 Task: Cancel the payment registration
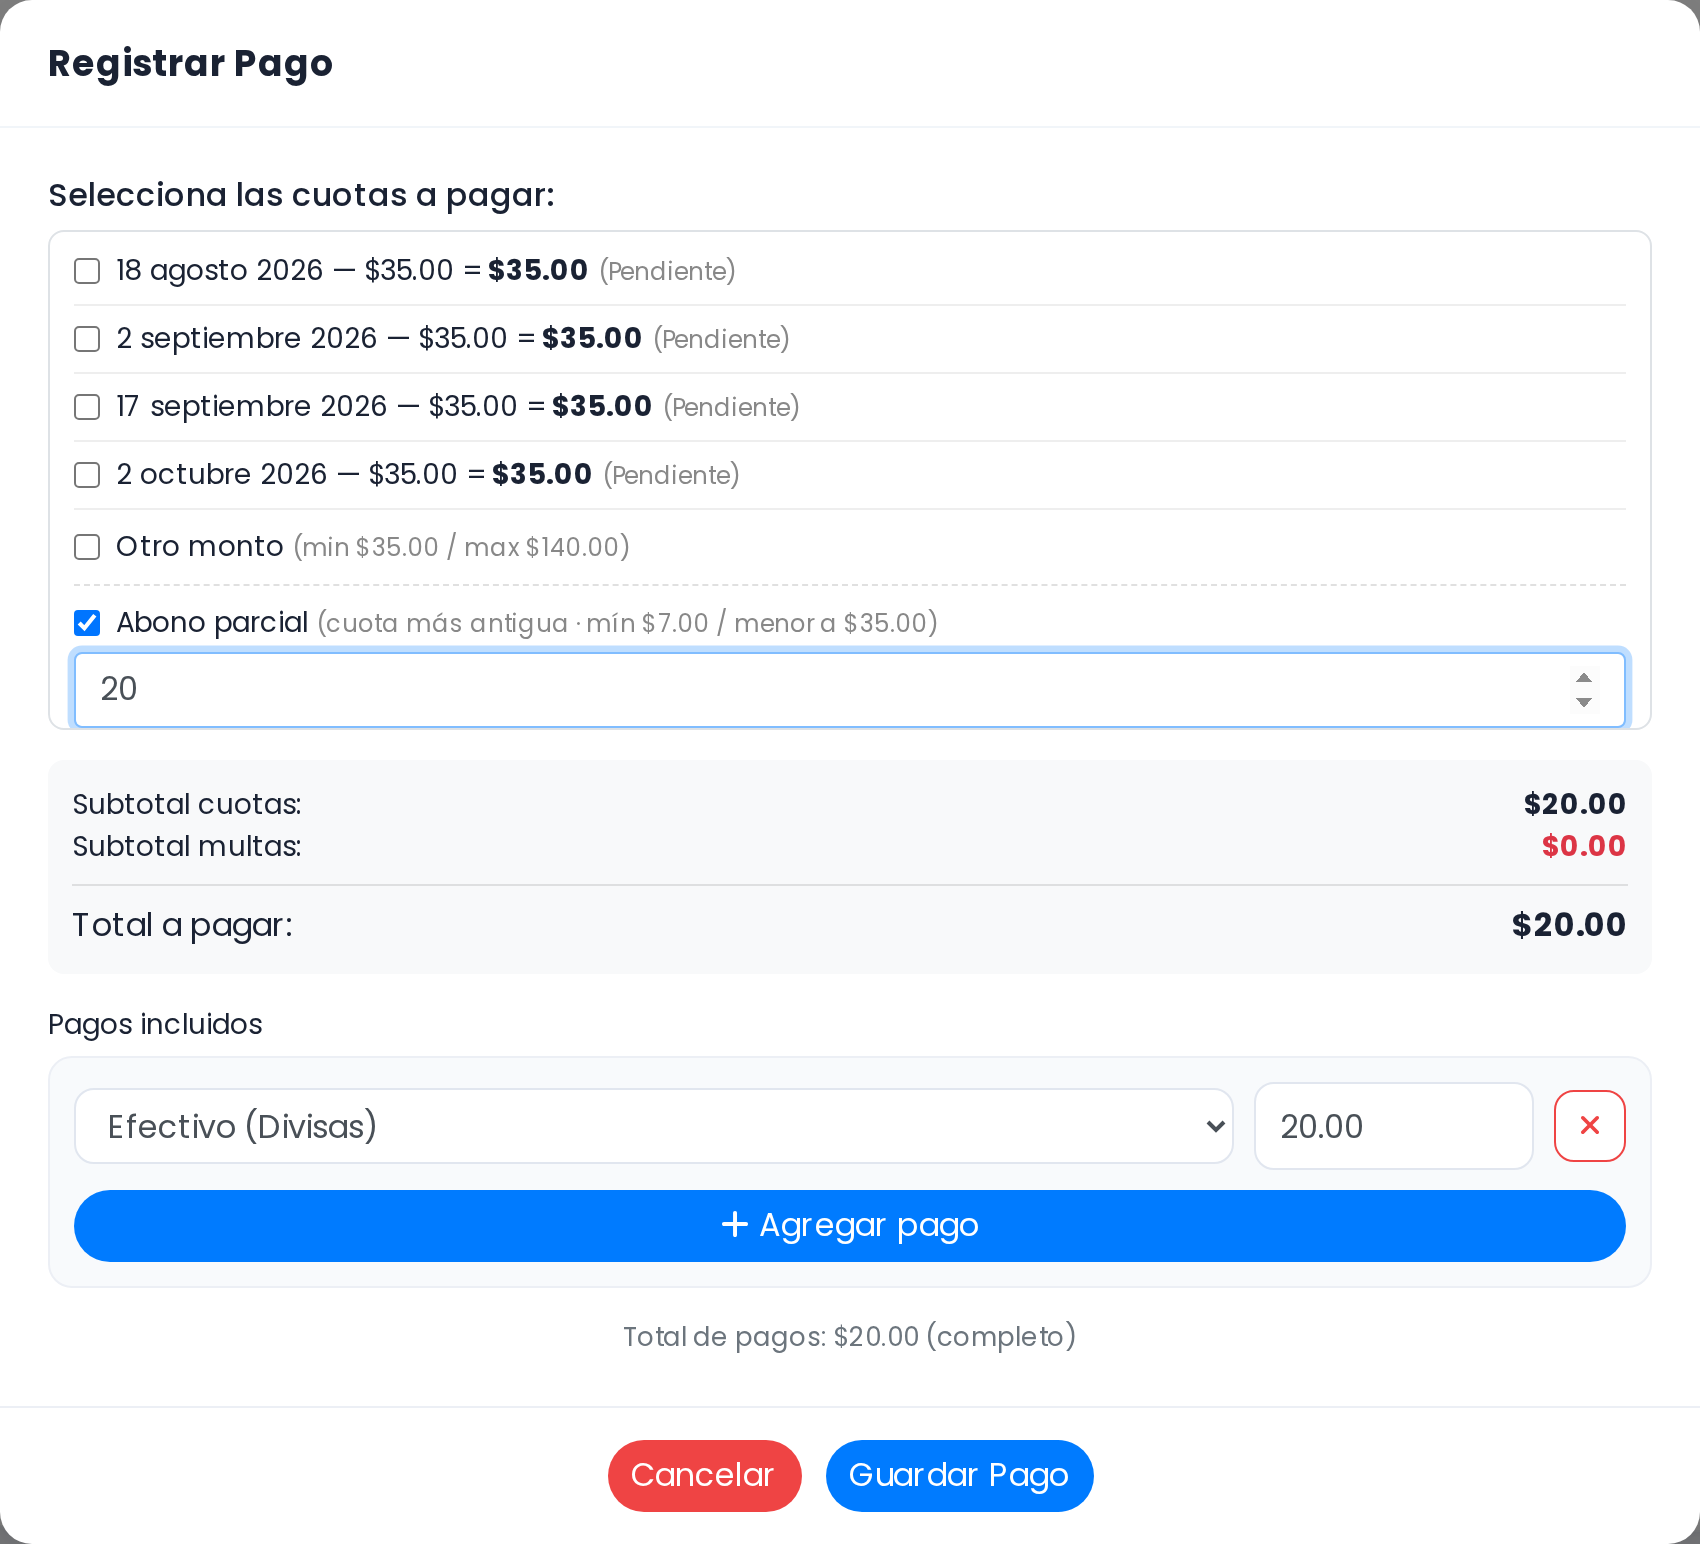click(x=705, y=1476)
